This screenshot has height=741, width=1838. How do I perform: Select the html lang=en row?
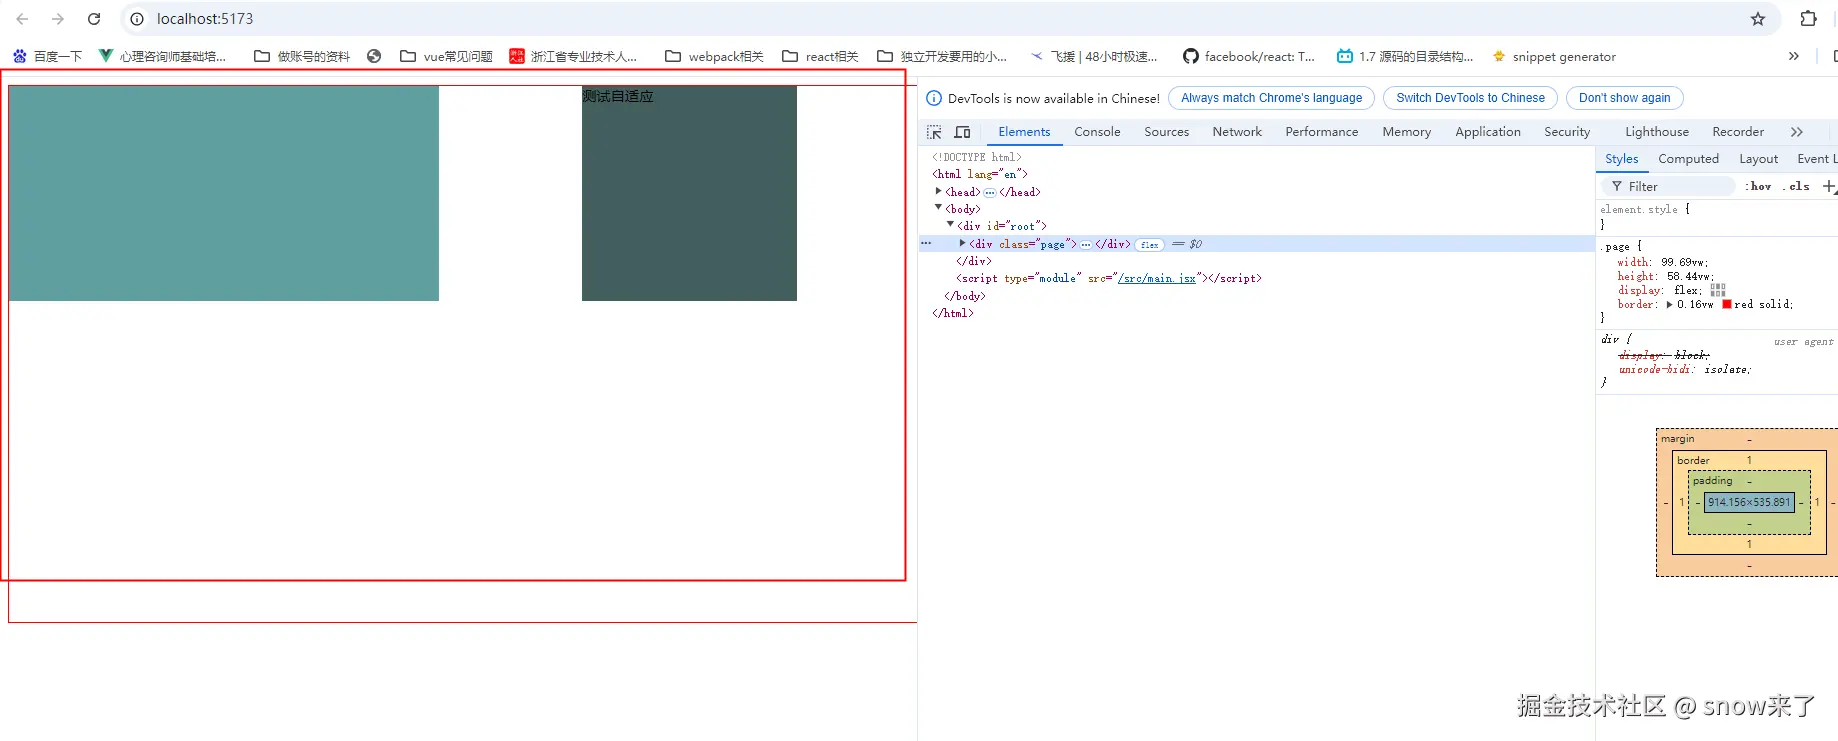pos(980,174)
